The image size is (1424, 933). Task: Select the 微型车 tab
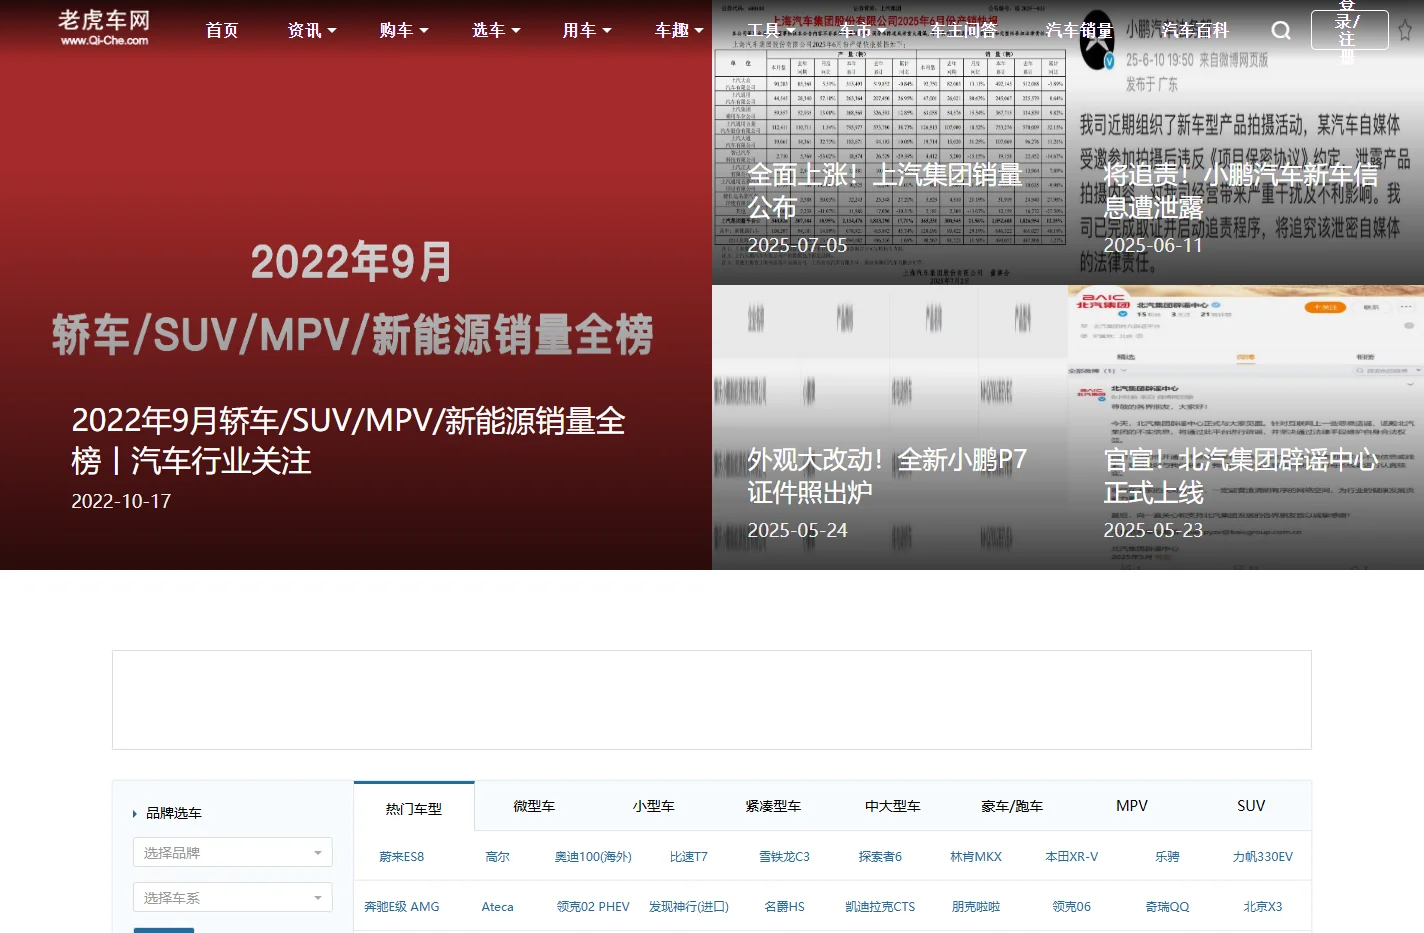(x=534, y=806)
